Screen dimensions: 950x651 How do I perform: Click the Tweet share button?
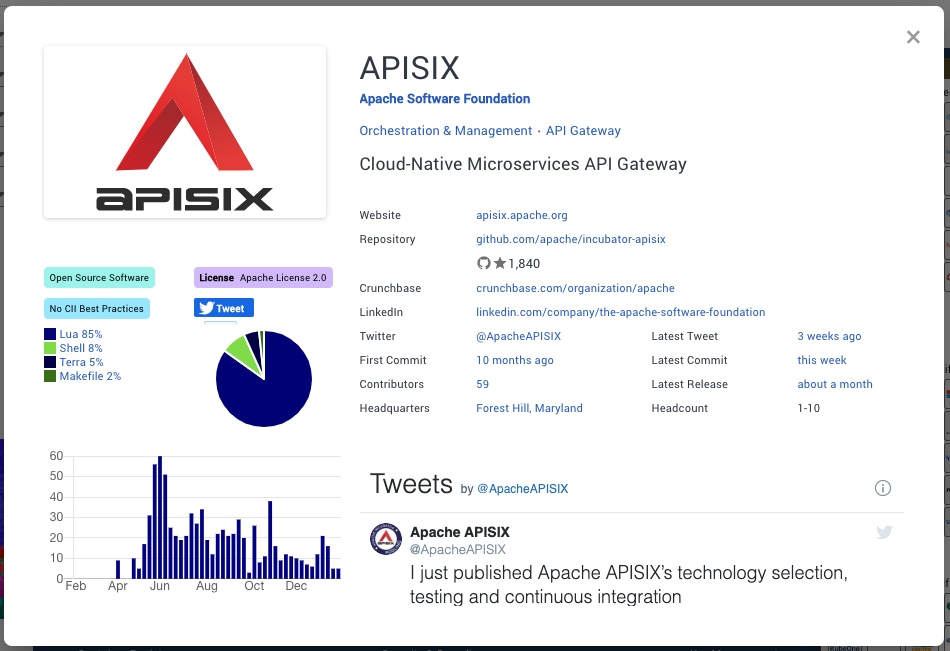click(224, 308)
